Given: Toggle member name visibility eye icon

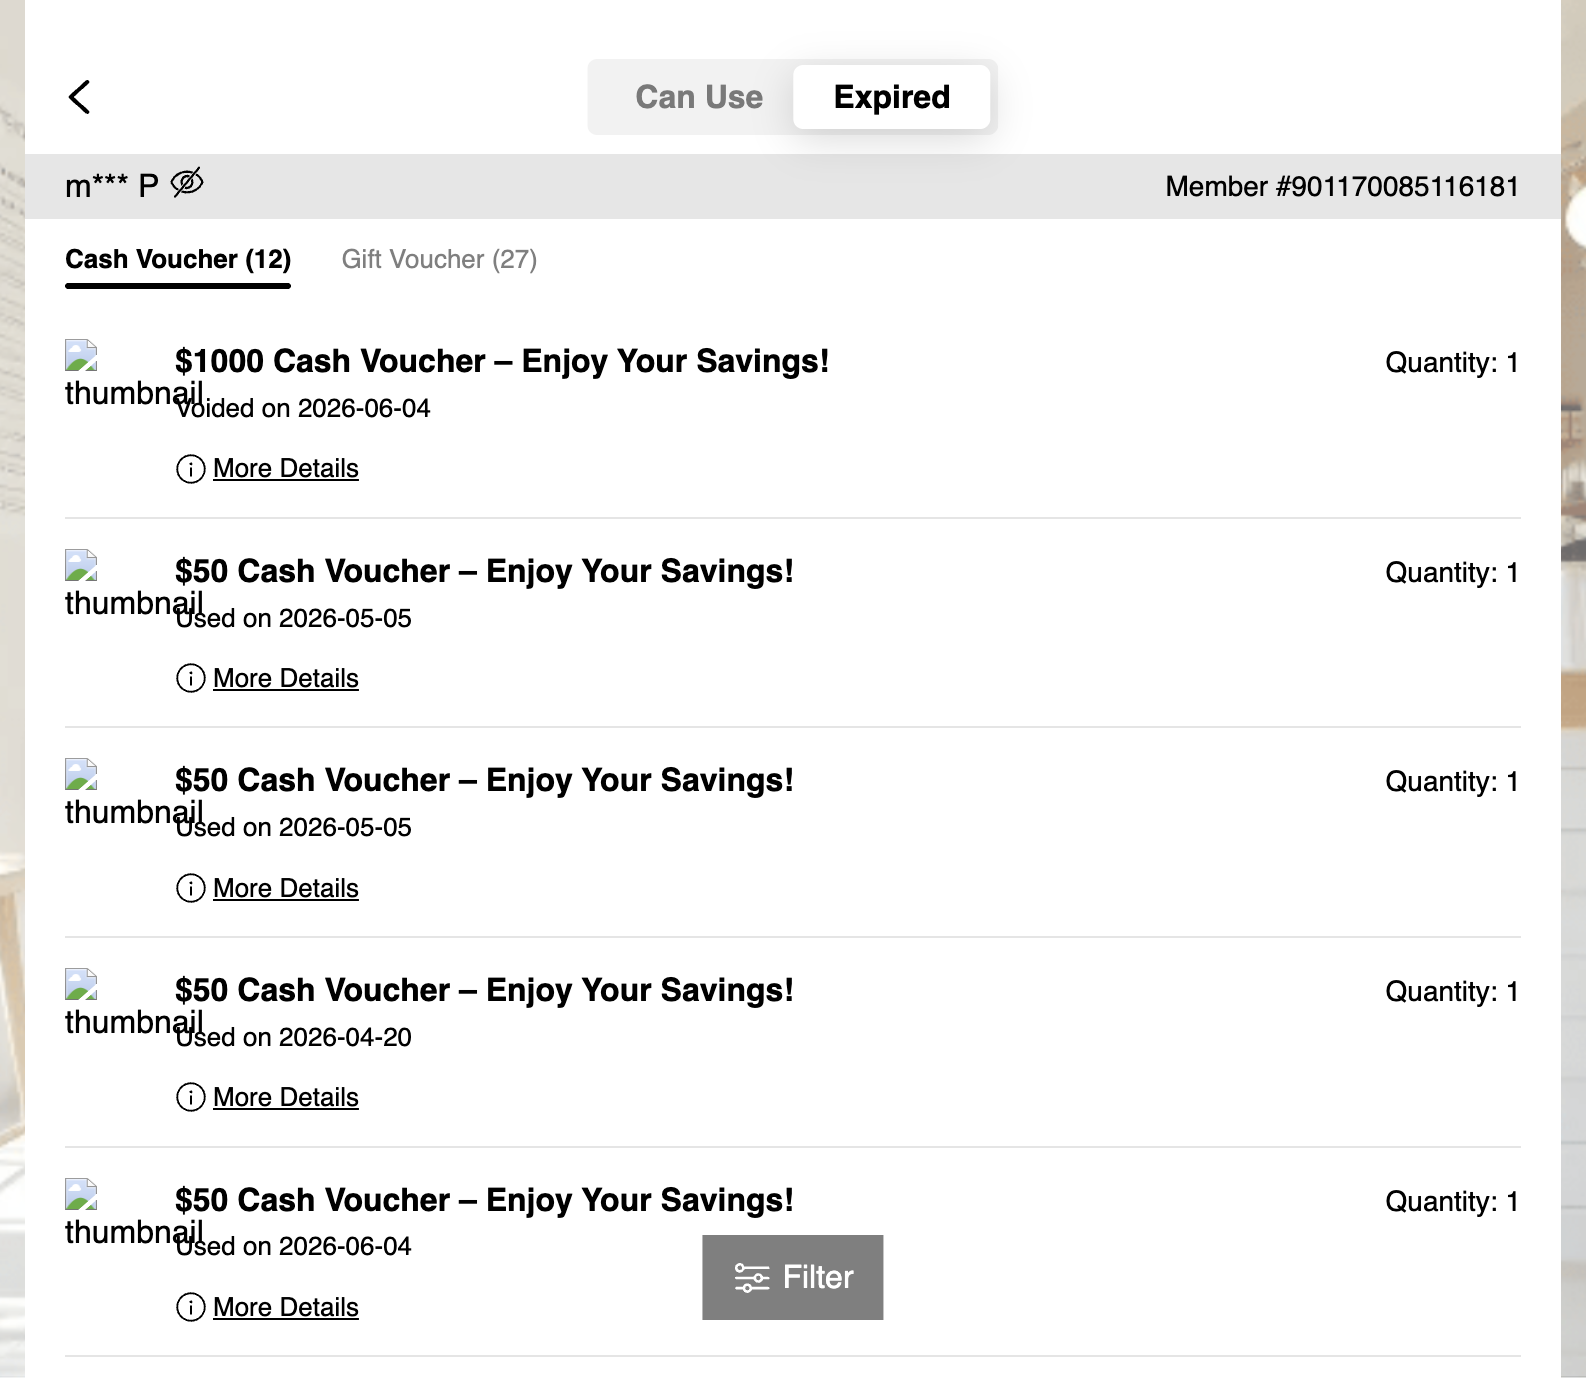Looking at the screenshot, I should (187, 183).
